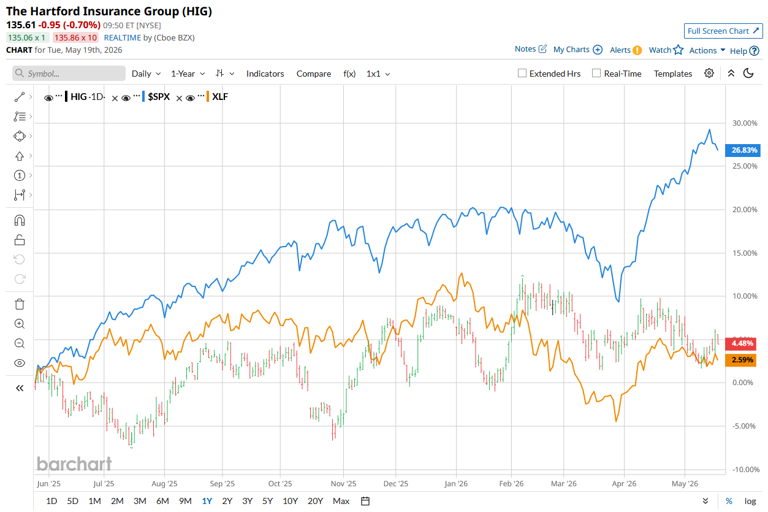Delete drawings with the trash icon
Image resolution: width=768 pixels, height=512 pixels.
pyautogui.click(x=20, y=304)
